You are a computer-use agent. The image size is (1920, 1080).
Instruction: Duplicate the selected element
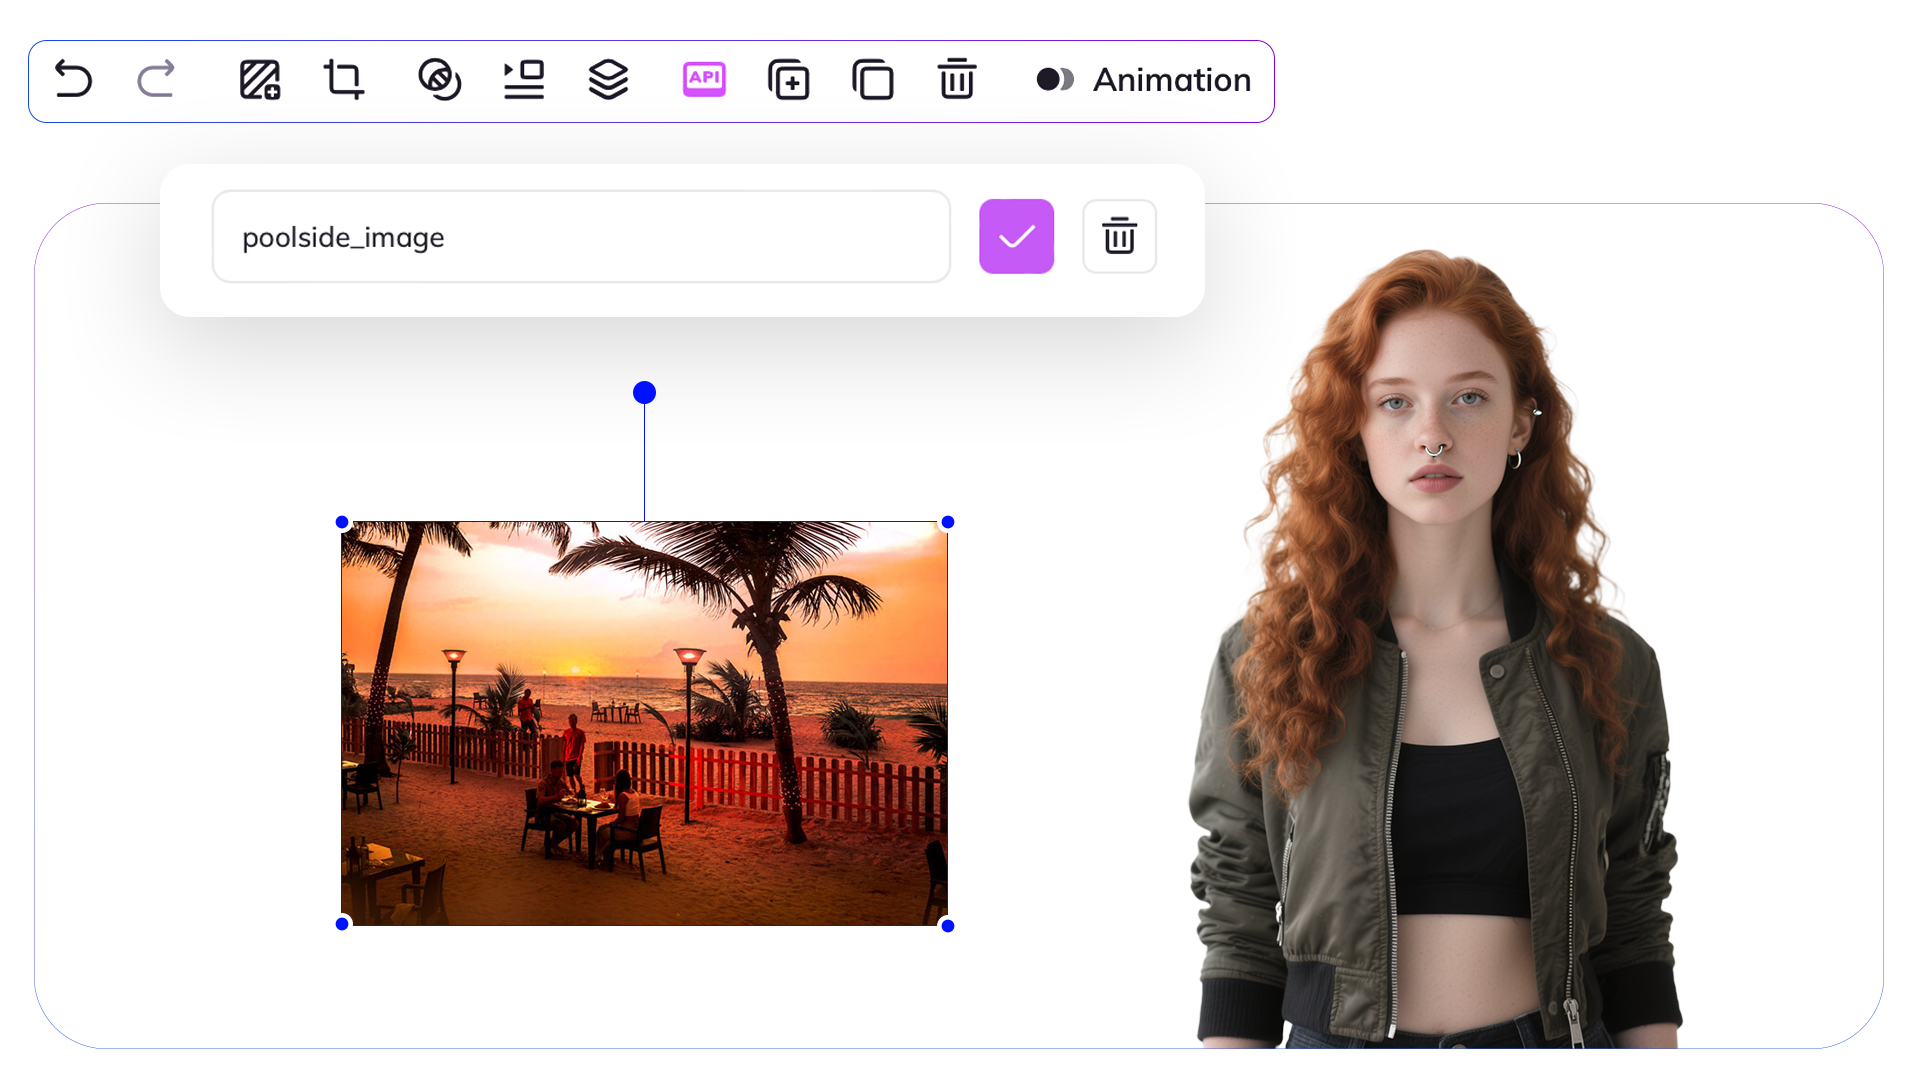click(789, 80)
